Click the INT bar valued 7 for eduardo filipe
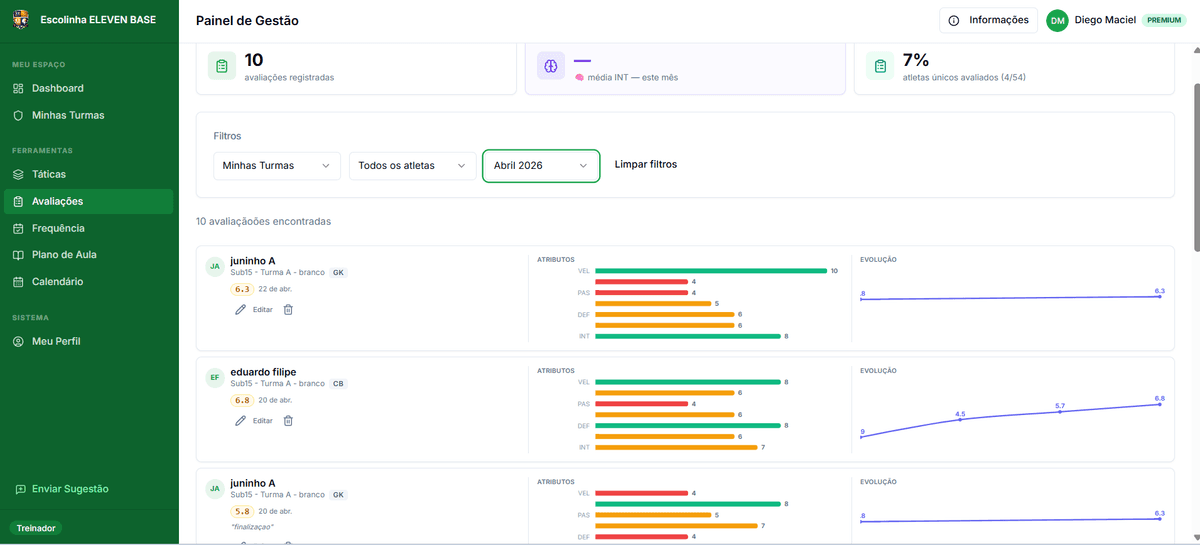This screenshot has width=1200, height=545. 676,447
